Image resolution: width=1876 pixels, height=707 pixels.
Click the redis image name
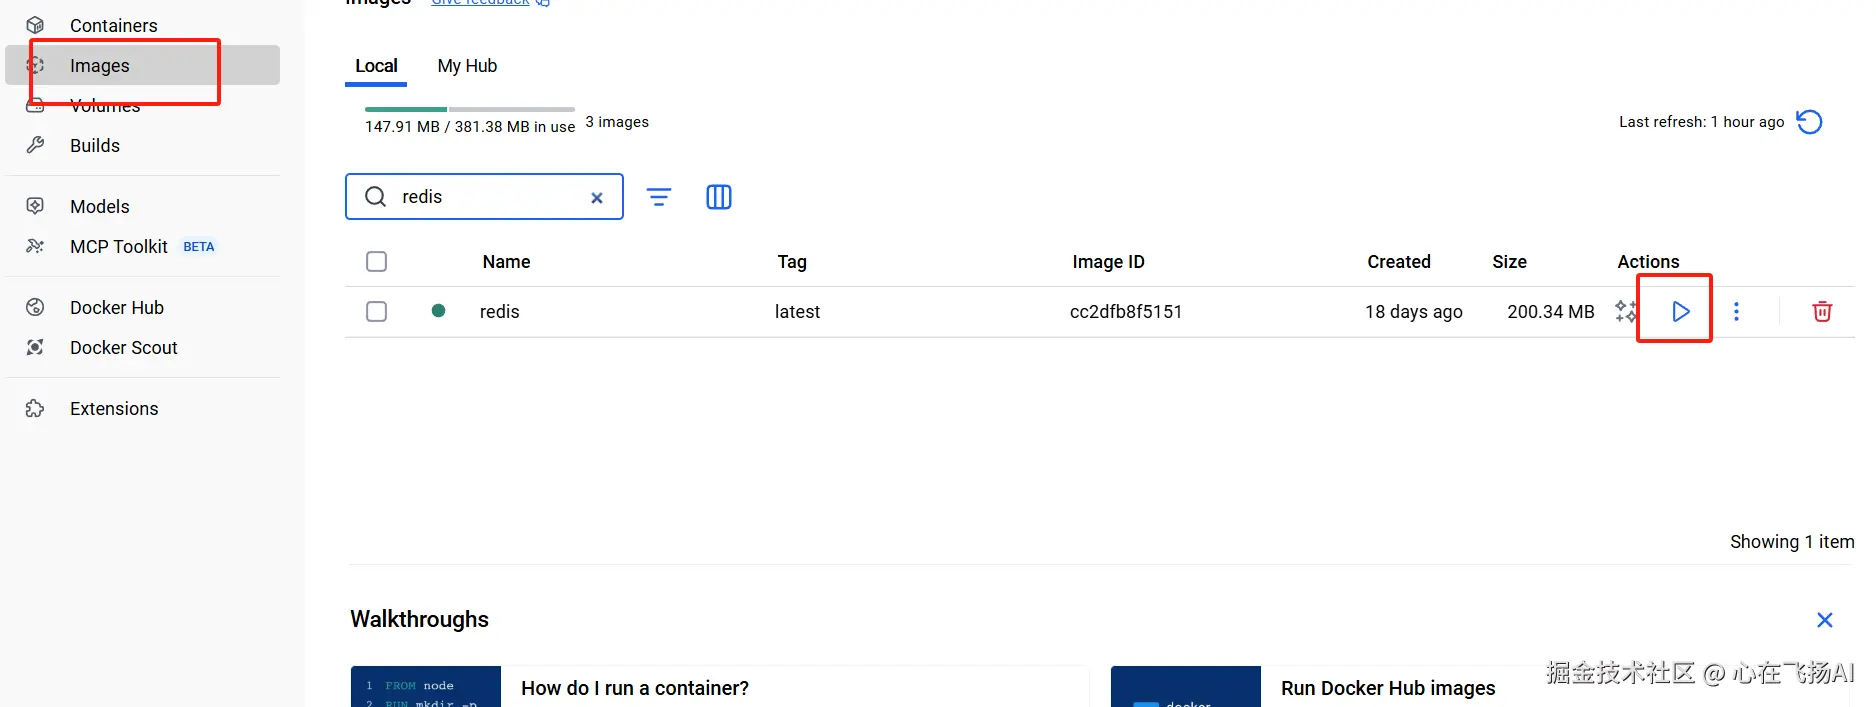(x=499, y=312)
